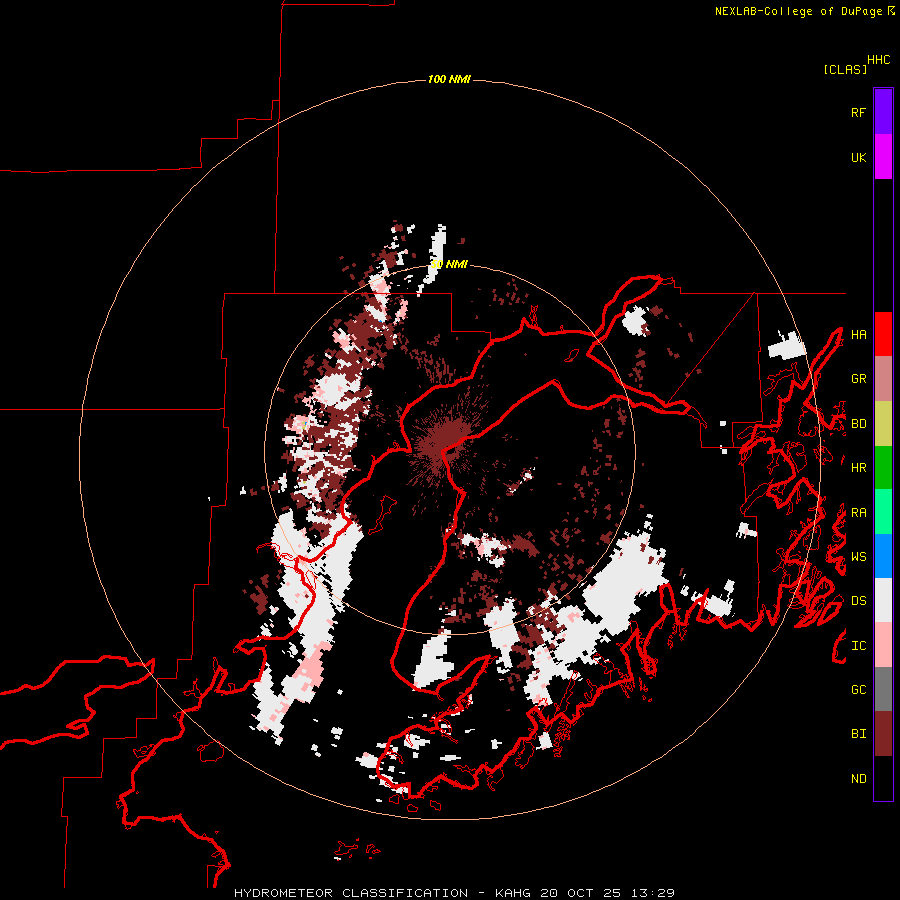Image resolution: width=900 pixels, height=900 pixels.
Task: Click the GC legend label
Action: coord(858,690)
